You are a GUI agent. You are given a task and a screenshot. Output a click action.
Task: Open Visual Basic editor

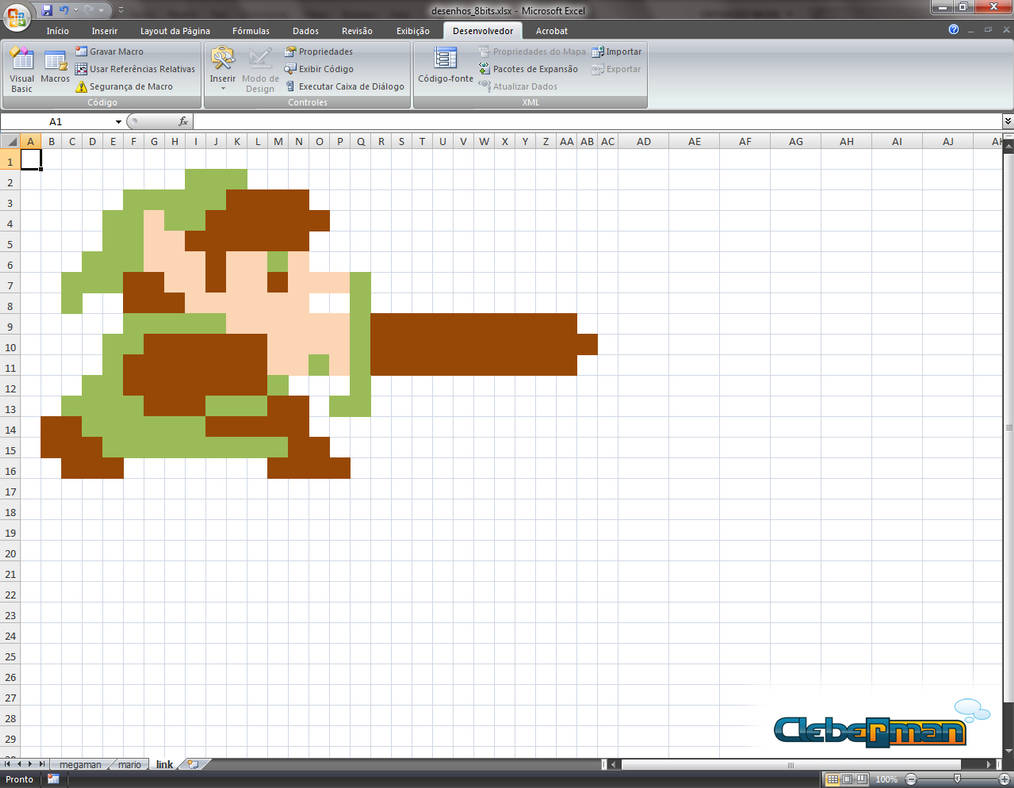(21, 70)
